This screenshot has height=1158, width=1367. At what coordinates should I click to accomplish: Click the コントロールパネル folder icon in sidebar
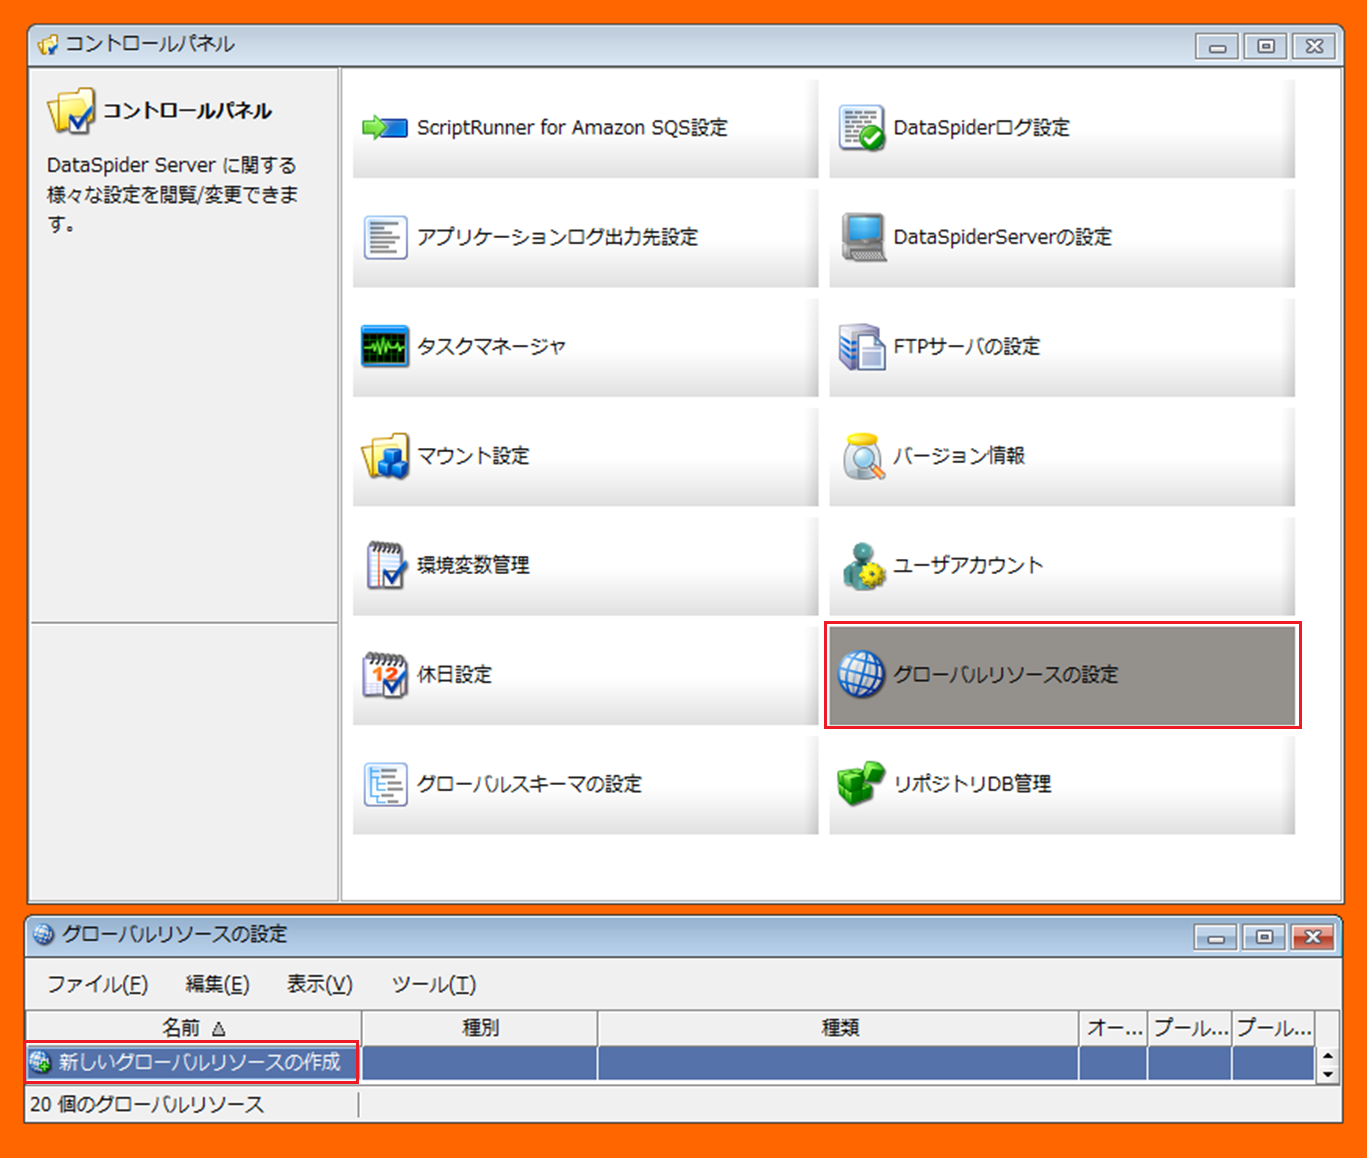pos(71,111)
